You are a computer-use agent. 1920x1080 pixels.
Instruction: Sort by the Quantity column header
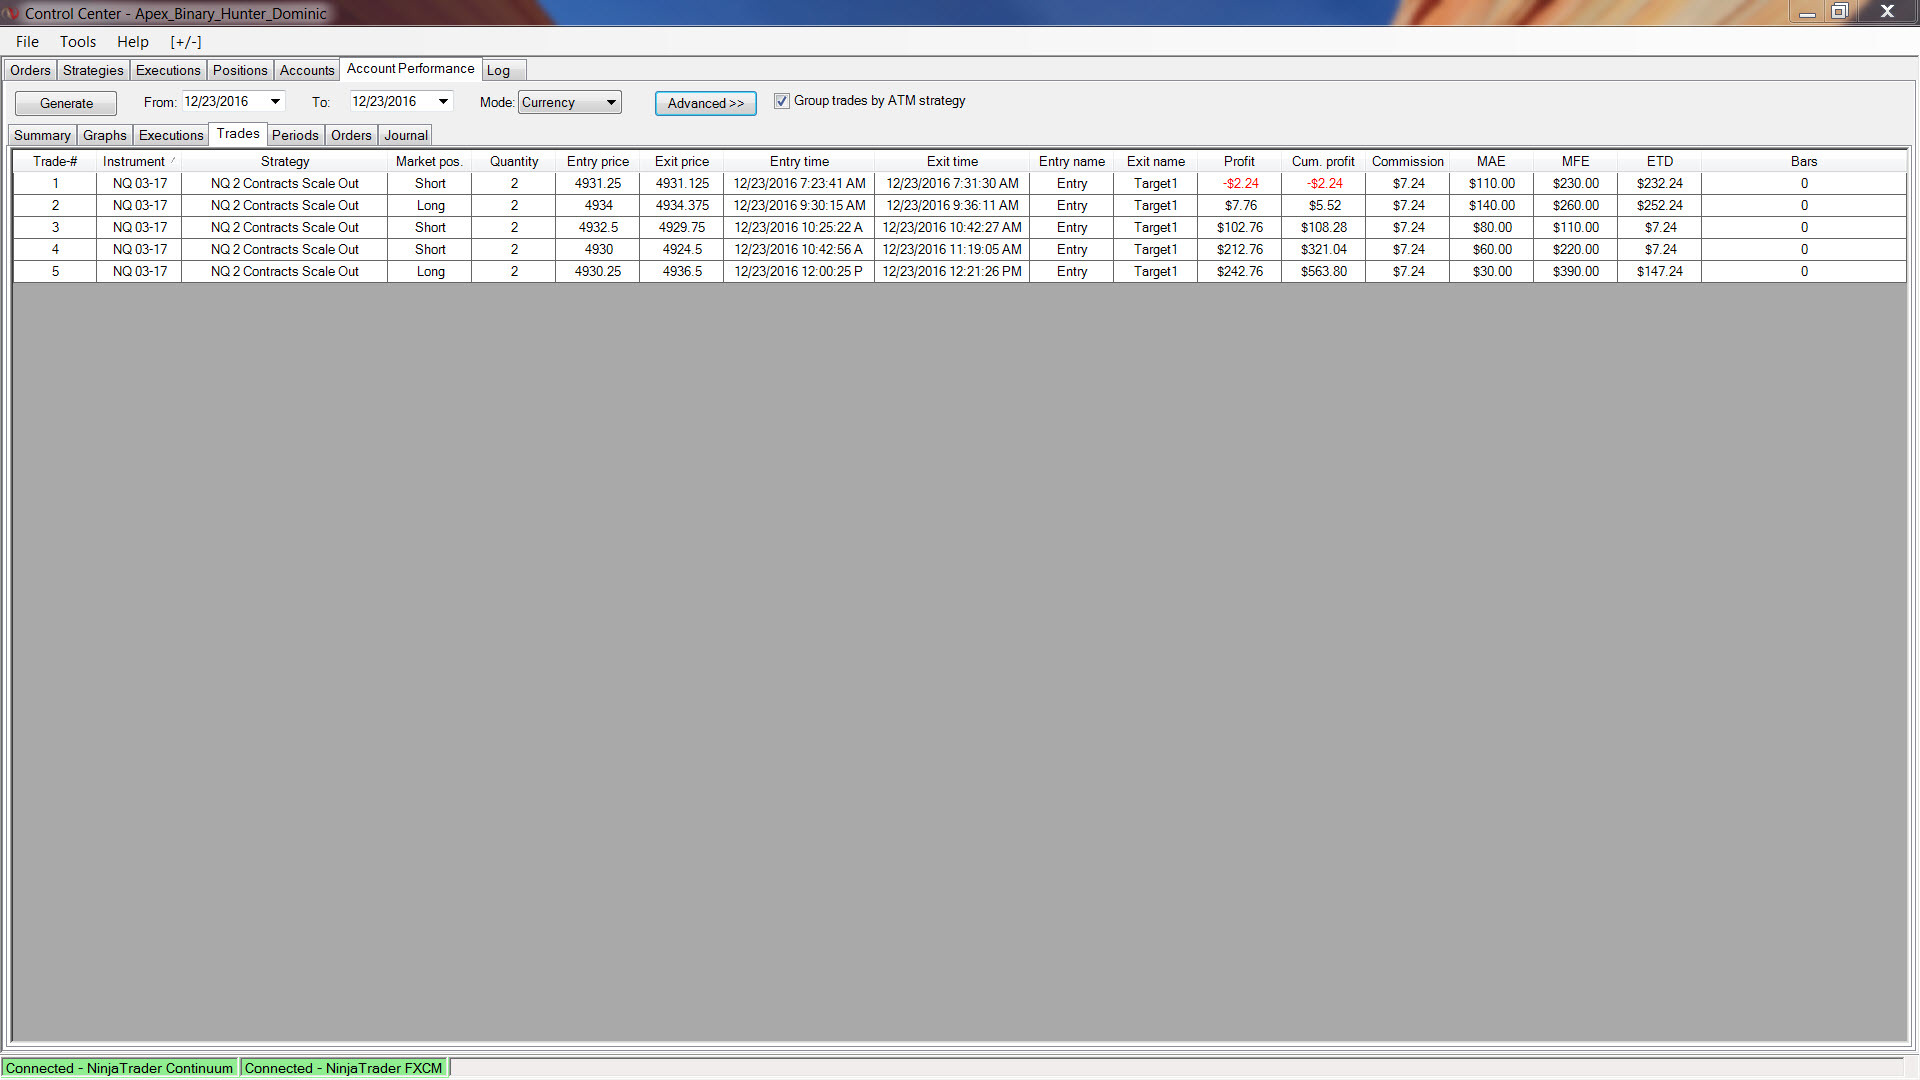[x=514, y=161]
